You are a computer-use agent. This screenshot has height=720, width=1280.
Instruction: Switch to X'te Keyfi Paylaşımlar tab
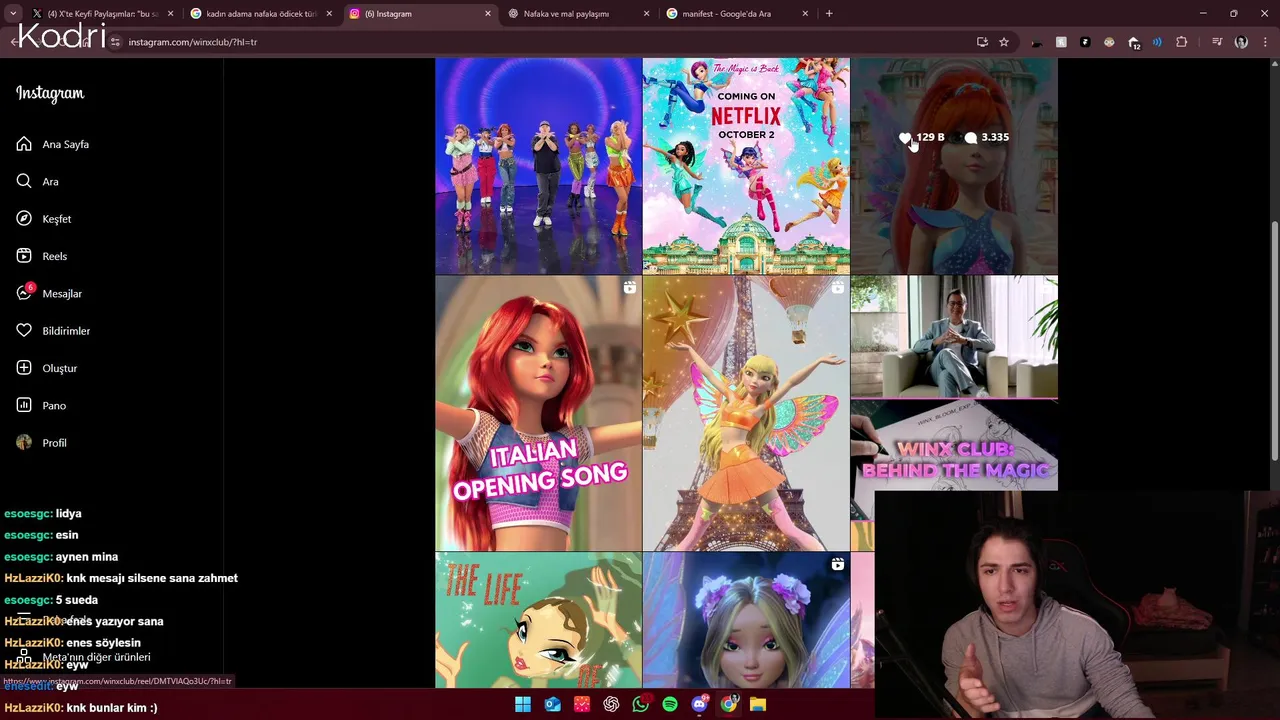pyautogui.click(x=102, y=14)
